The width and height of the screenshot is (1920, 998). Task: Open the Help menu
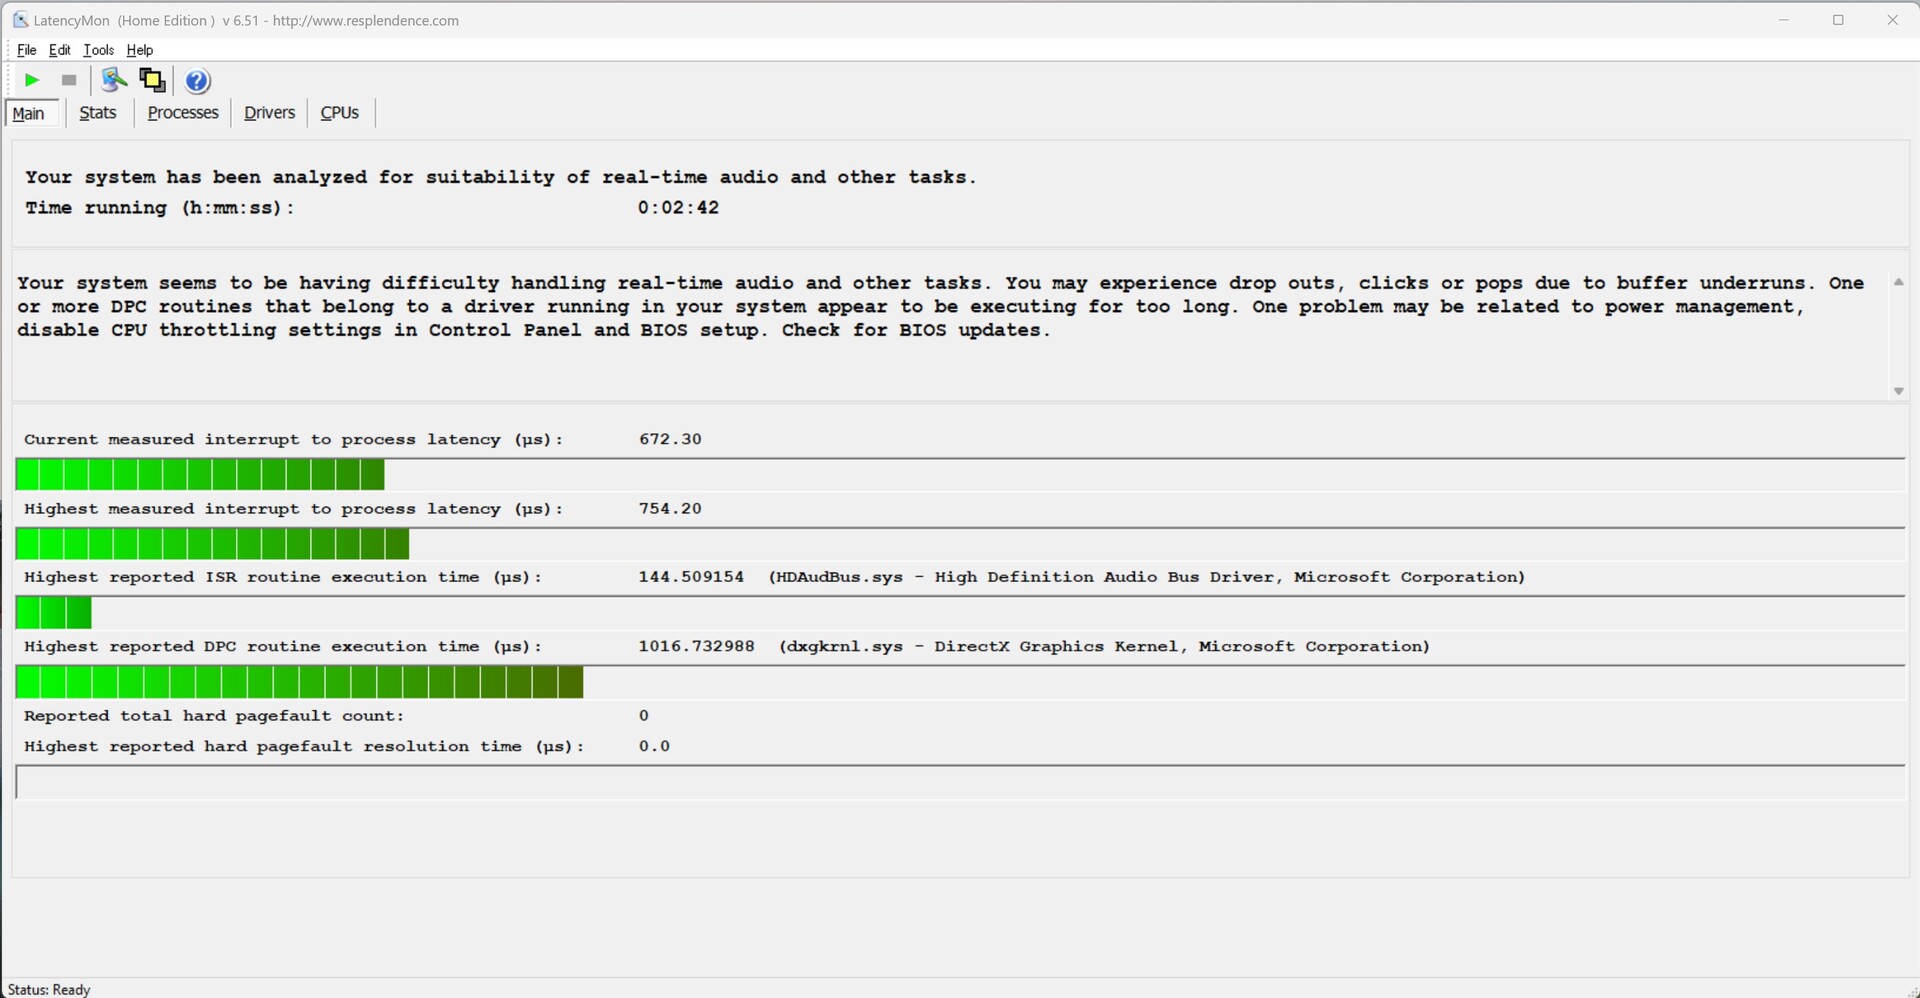(140, 50)
